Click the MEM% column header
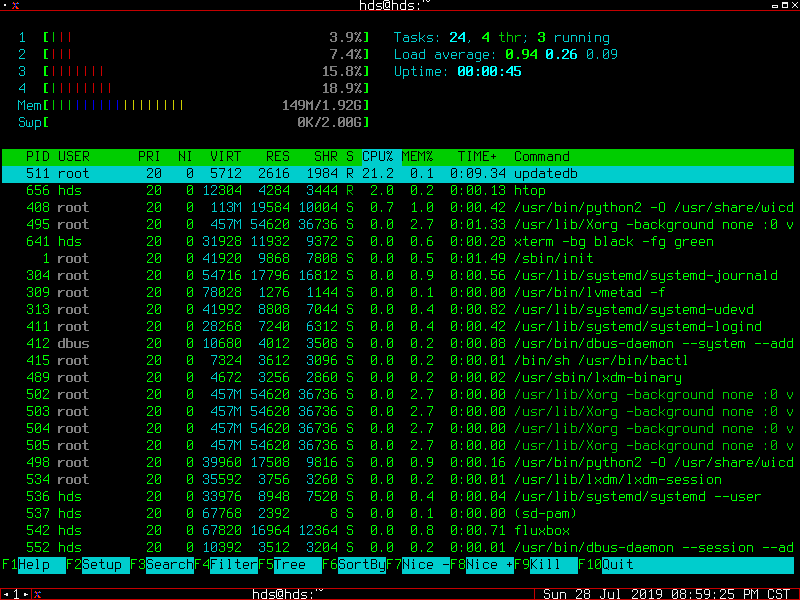The image size is (800, 600). tap(417, 157)
